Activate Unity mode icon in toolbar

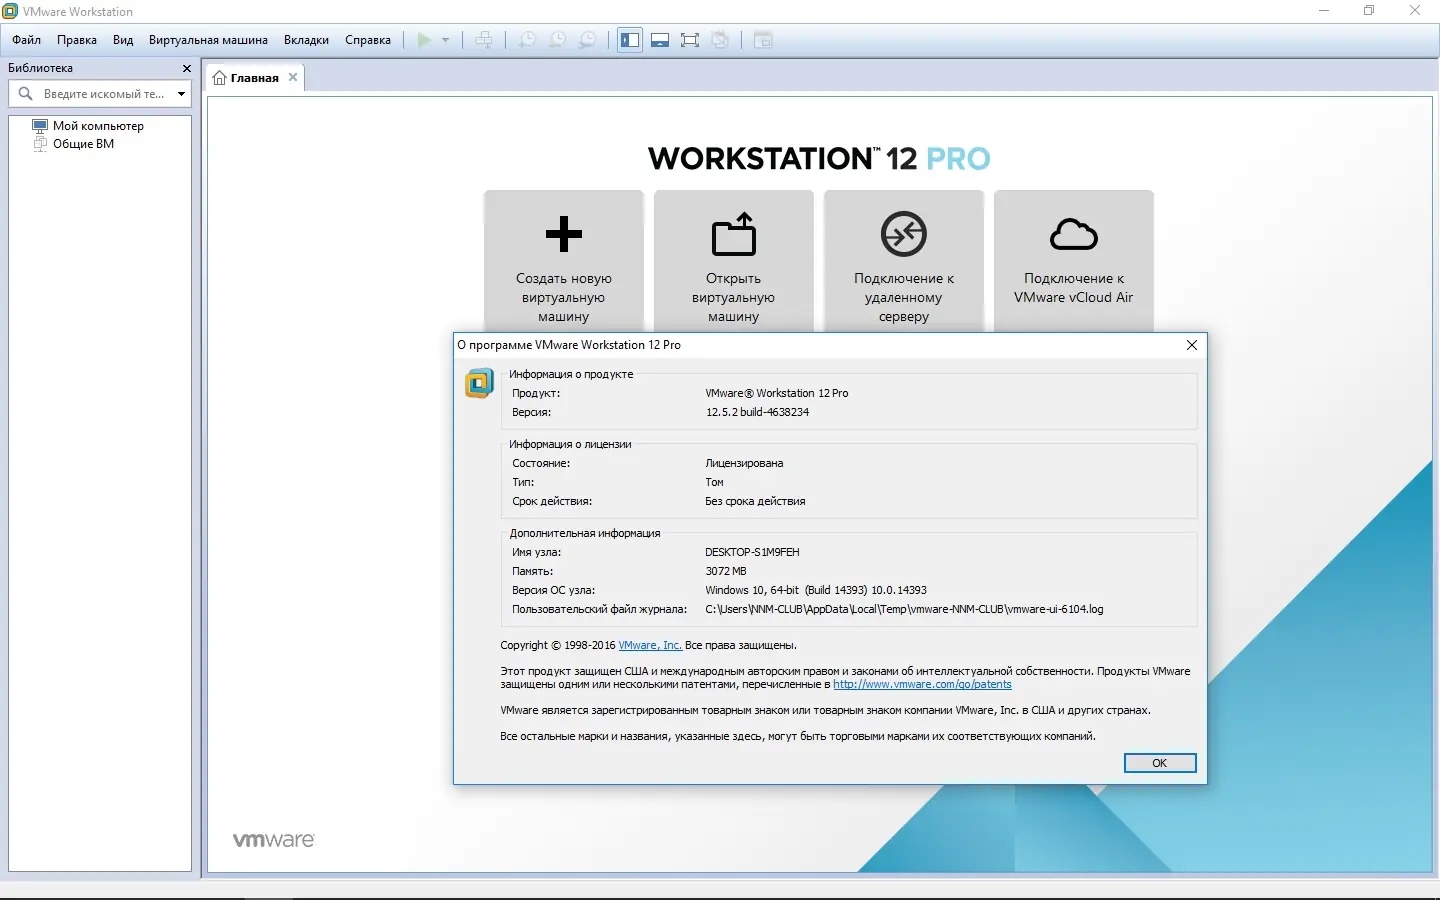(x=721, y=40)
